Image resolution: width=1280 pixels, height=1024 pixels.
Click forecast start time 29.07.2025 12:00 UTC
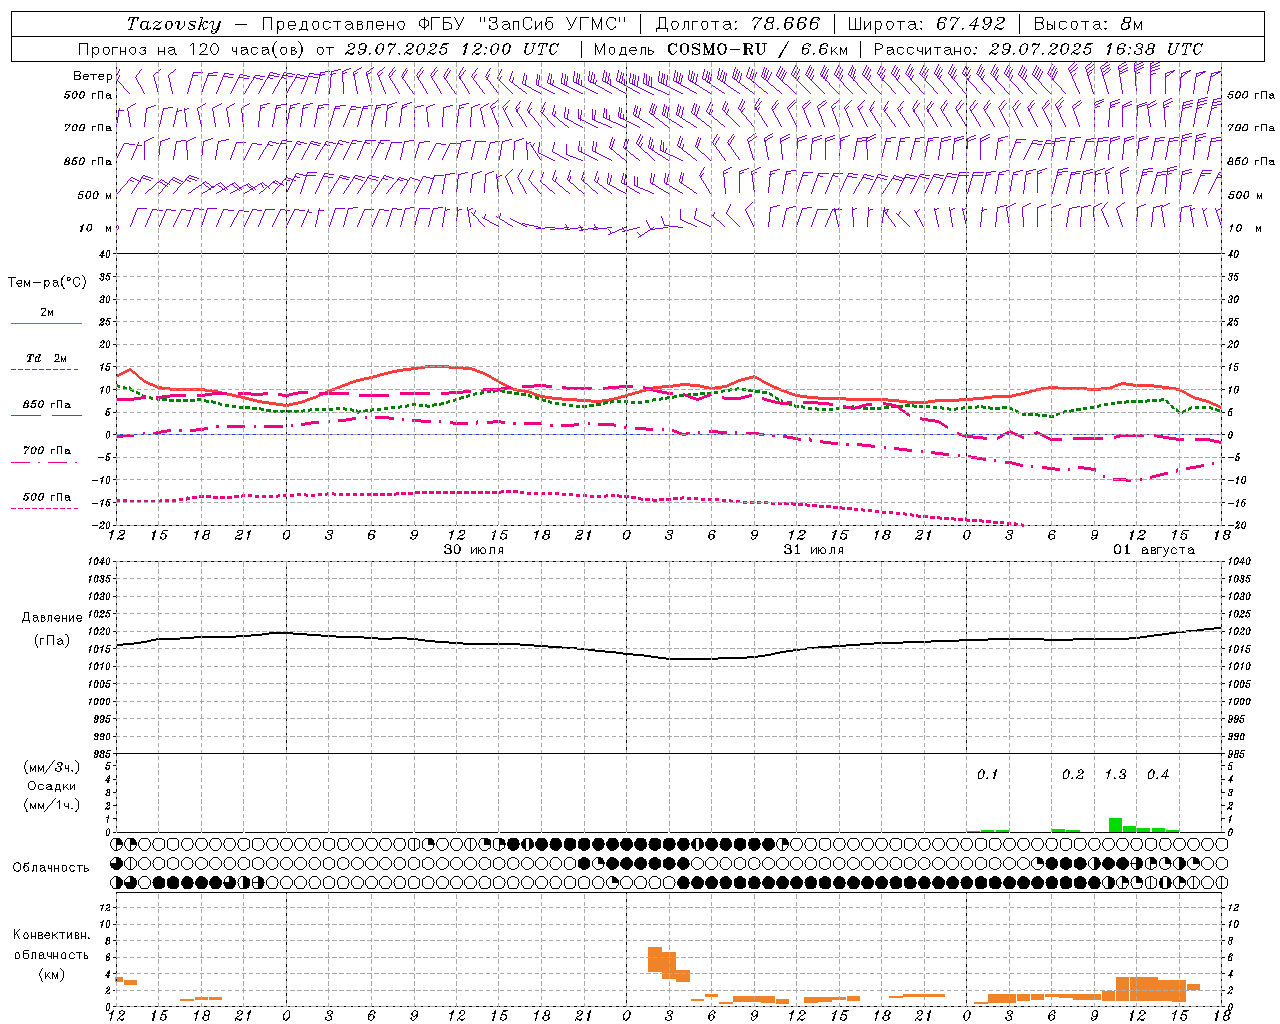point(451,49)
